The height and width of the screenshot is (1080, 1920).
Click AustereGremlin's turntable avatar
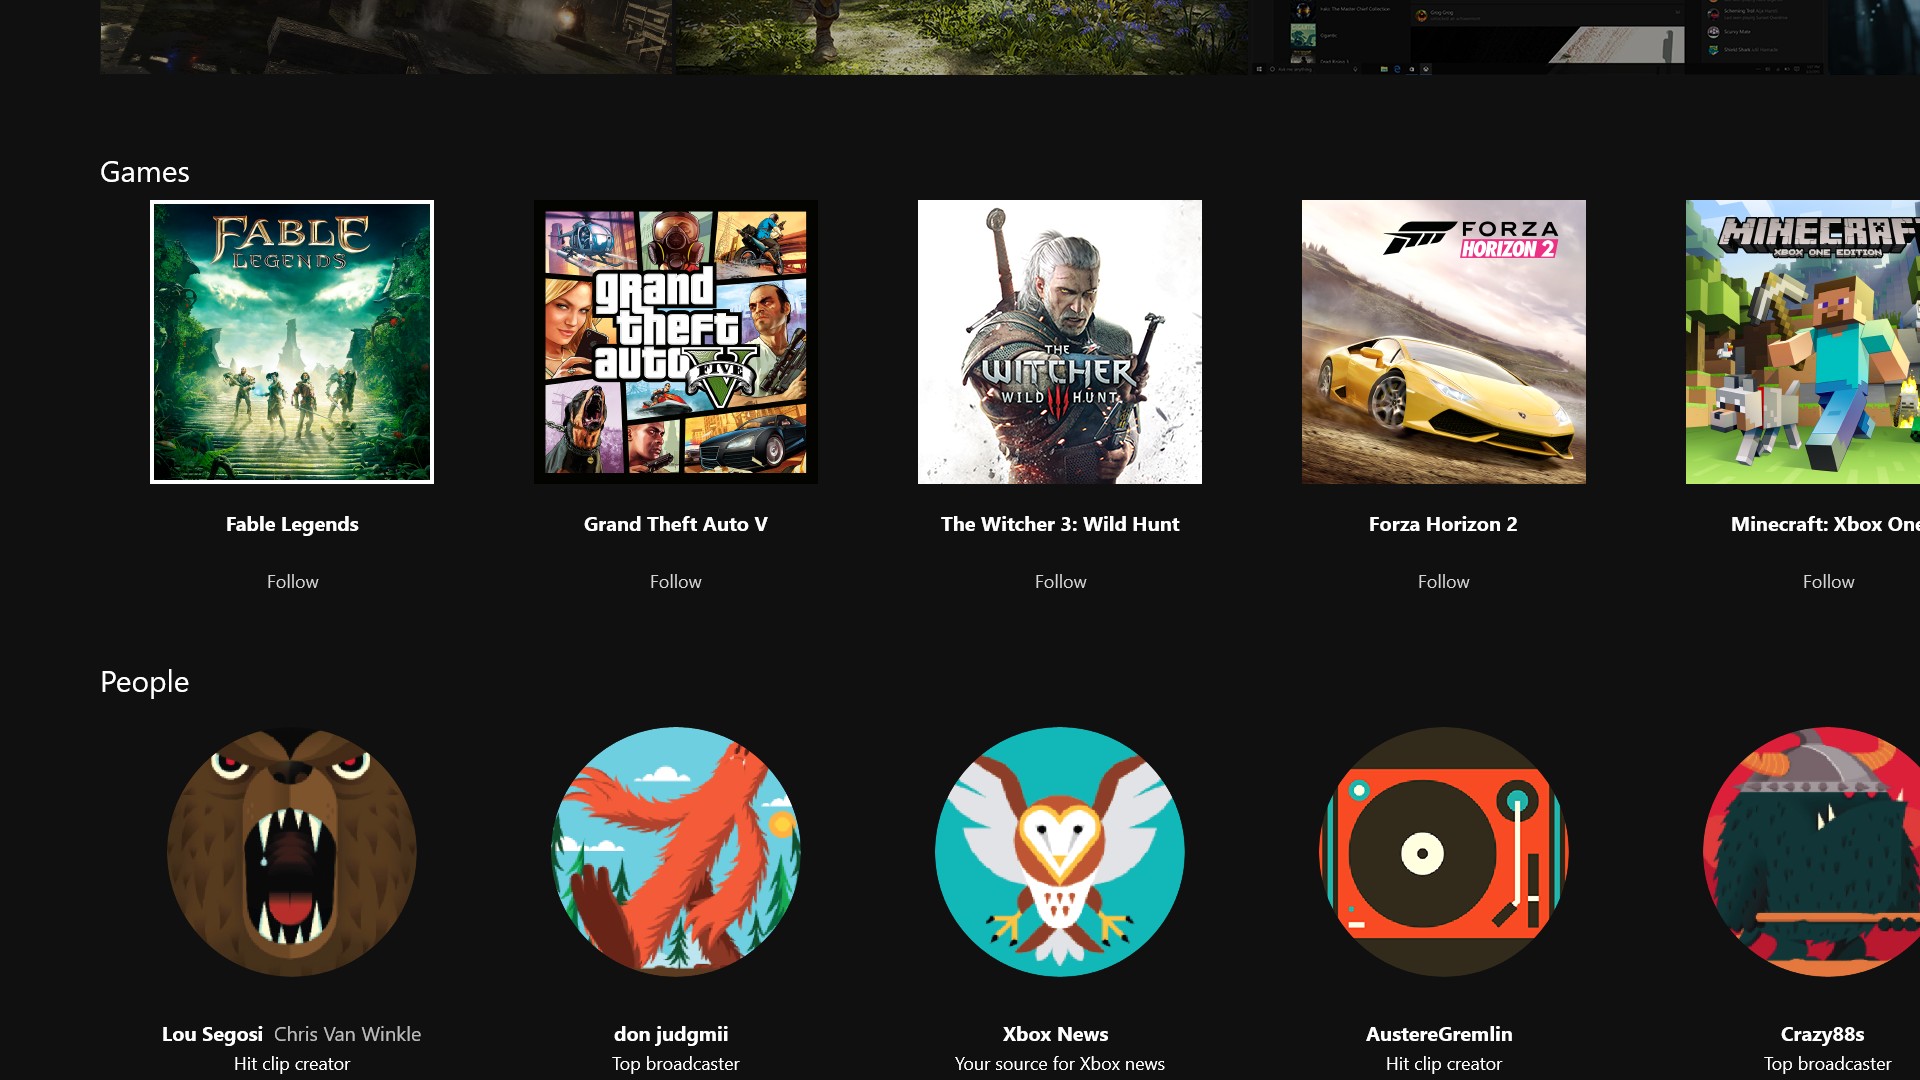tap(1444, 852)
